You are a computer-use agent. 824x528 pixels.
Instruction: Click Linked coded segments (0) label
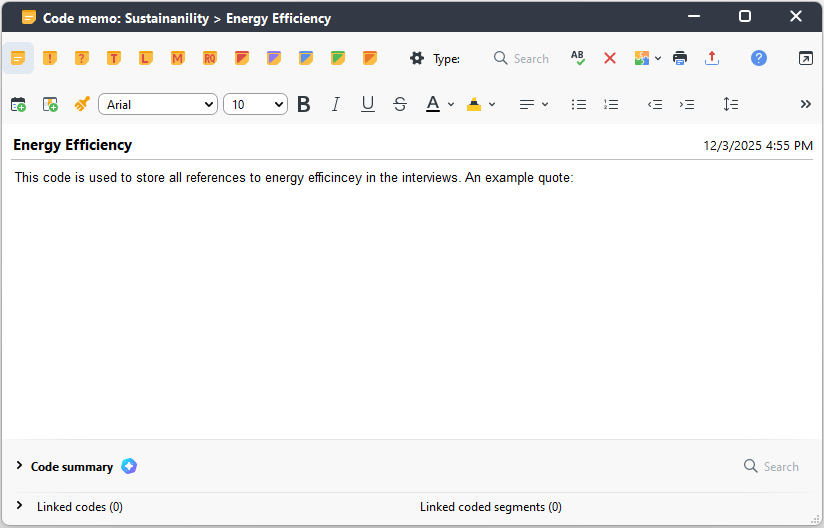point(491,507)
